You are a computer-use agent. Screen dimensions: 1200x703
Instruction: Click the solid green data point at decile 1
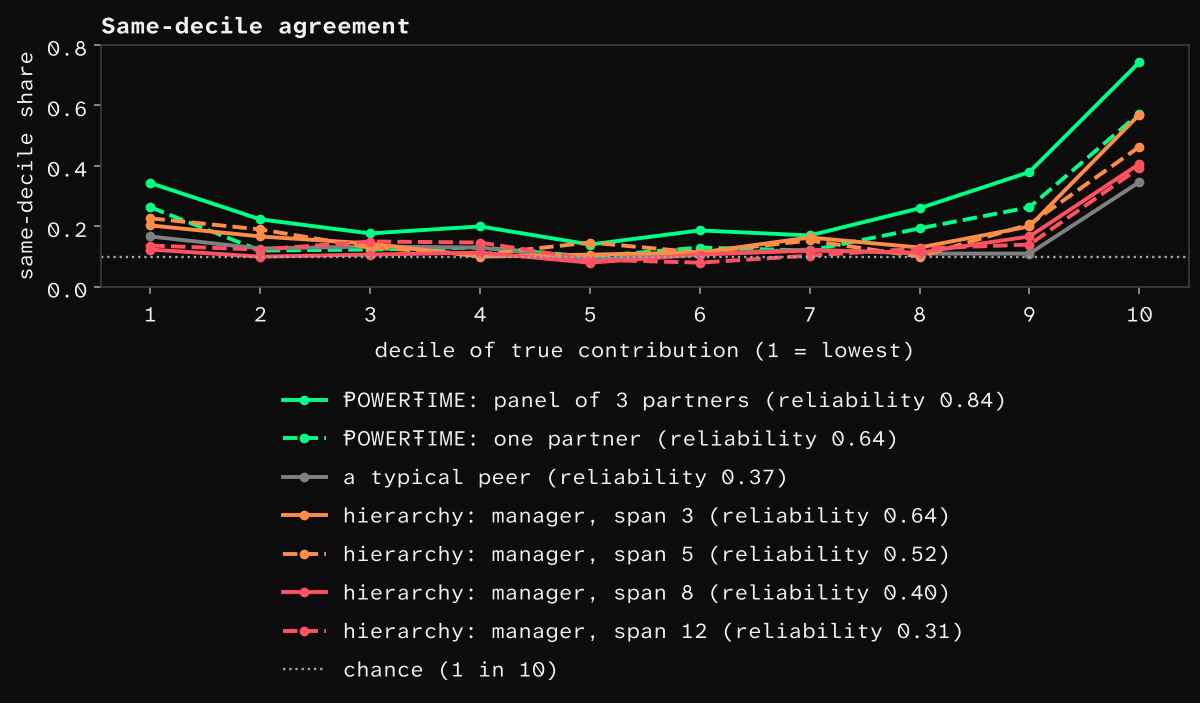(150, 183)
